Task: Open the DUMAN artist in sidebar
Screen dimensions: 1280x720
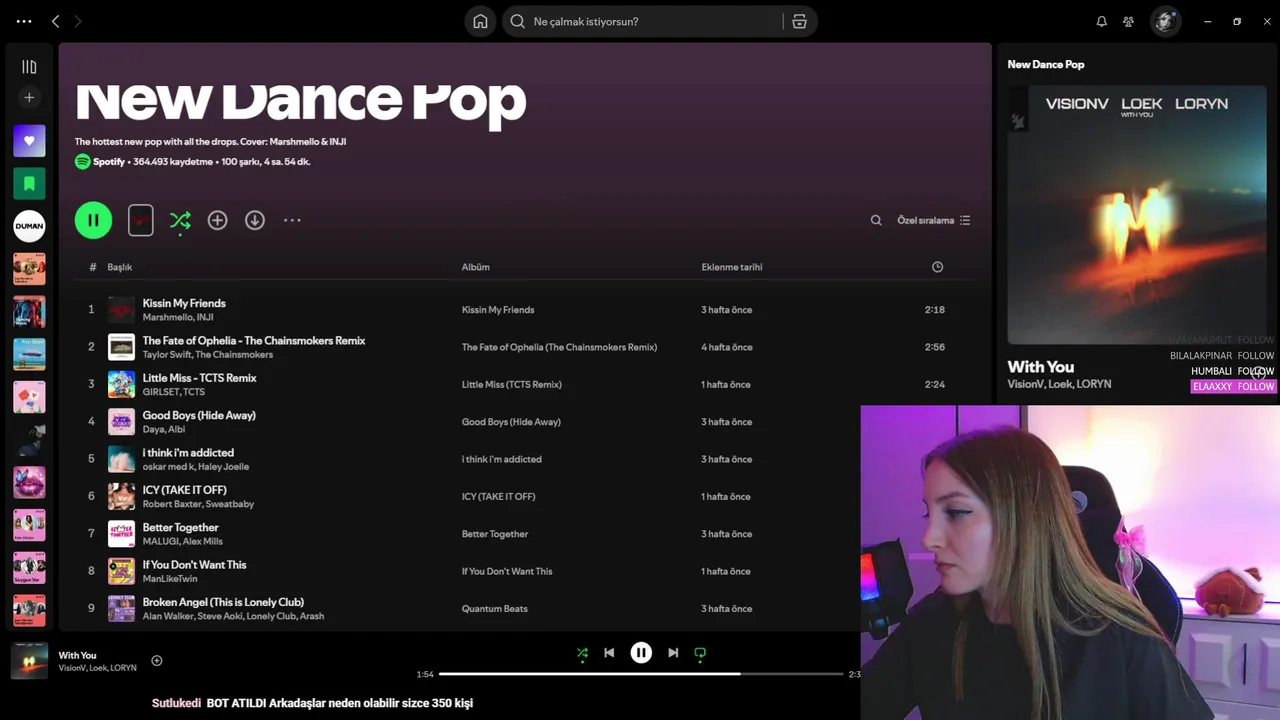Action: coord(29,226)
